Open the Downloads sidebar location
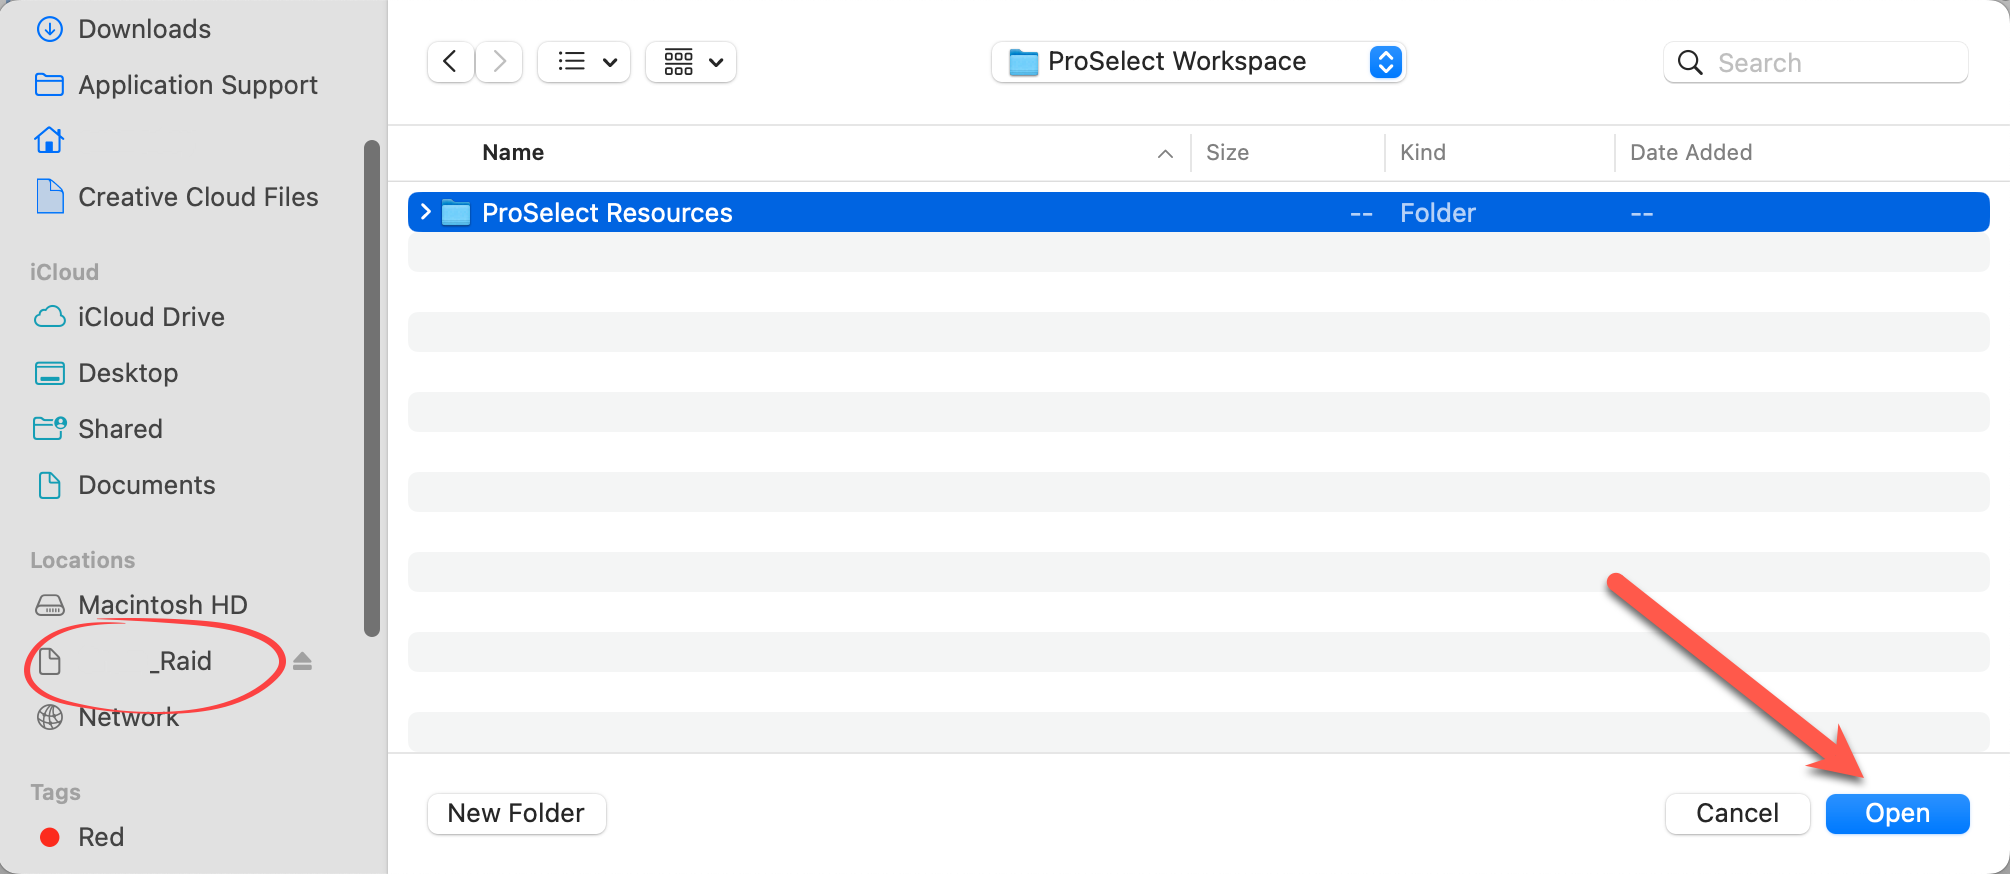The height and width of the screenshot is (874, 2010). [x=143, y=29]
